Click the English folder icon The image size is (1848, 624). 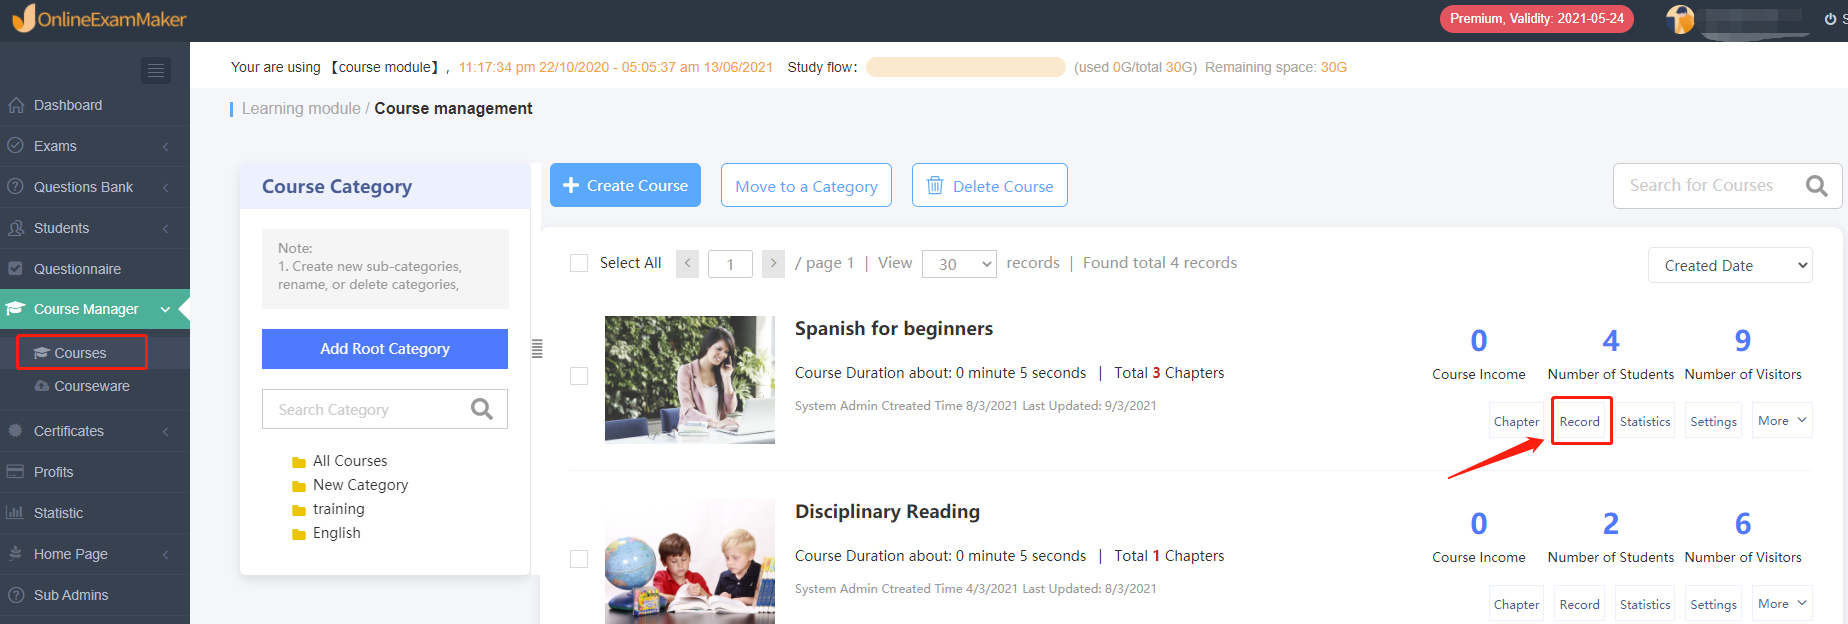(299, 534)
